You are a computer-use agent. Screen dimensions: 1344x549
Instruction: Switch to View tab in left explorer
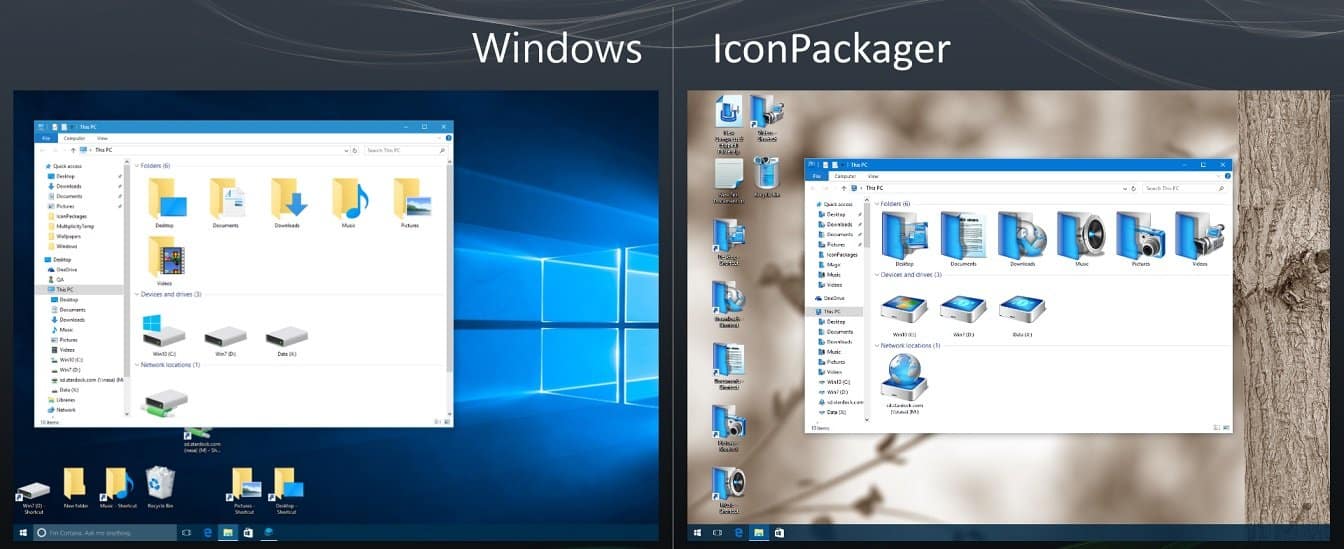(x=103, y=138)
